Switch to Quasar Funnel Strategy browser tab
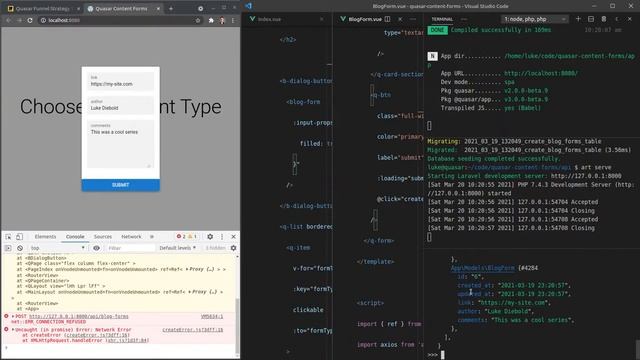 pyautogui.click(x=42, y=8)
